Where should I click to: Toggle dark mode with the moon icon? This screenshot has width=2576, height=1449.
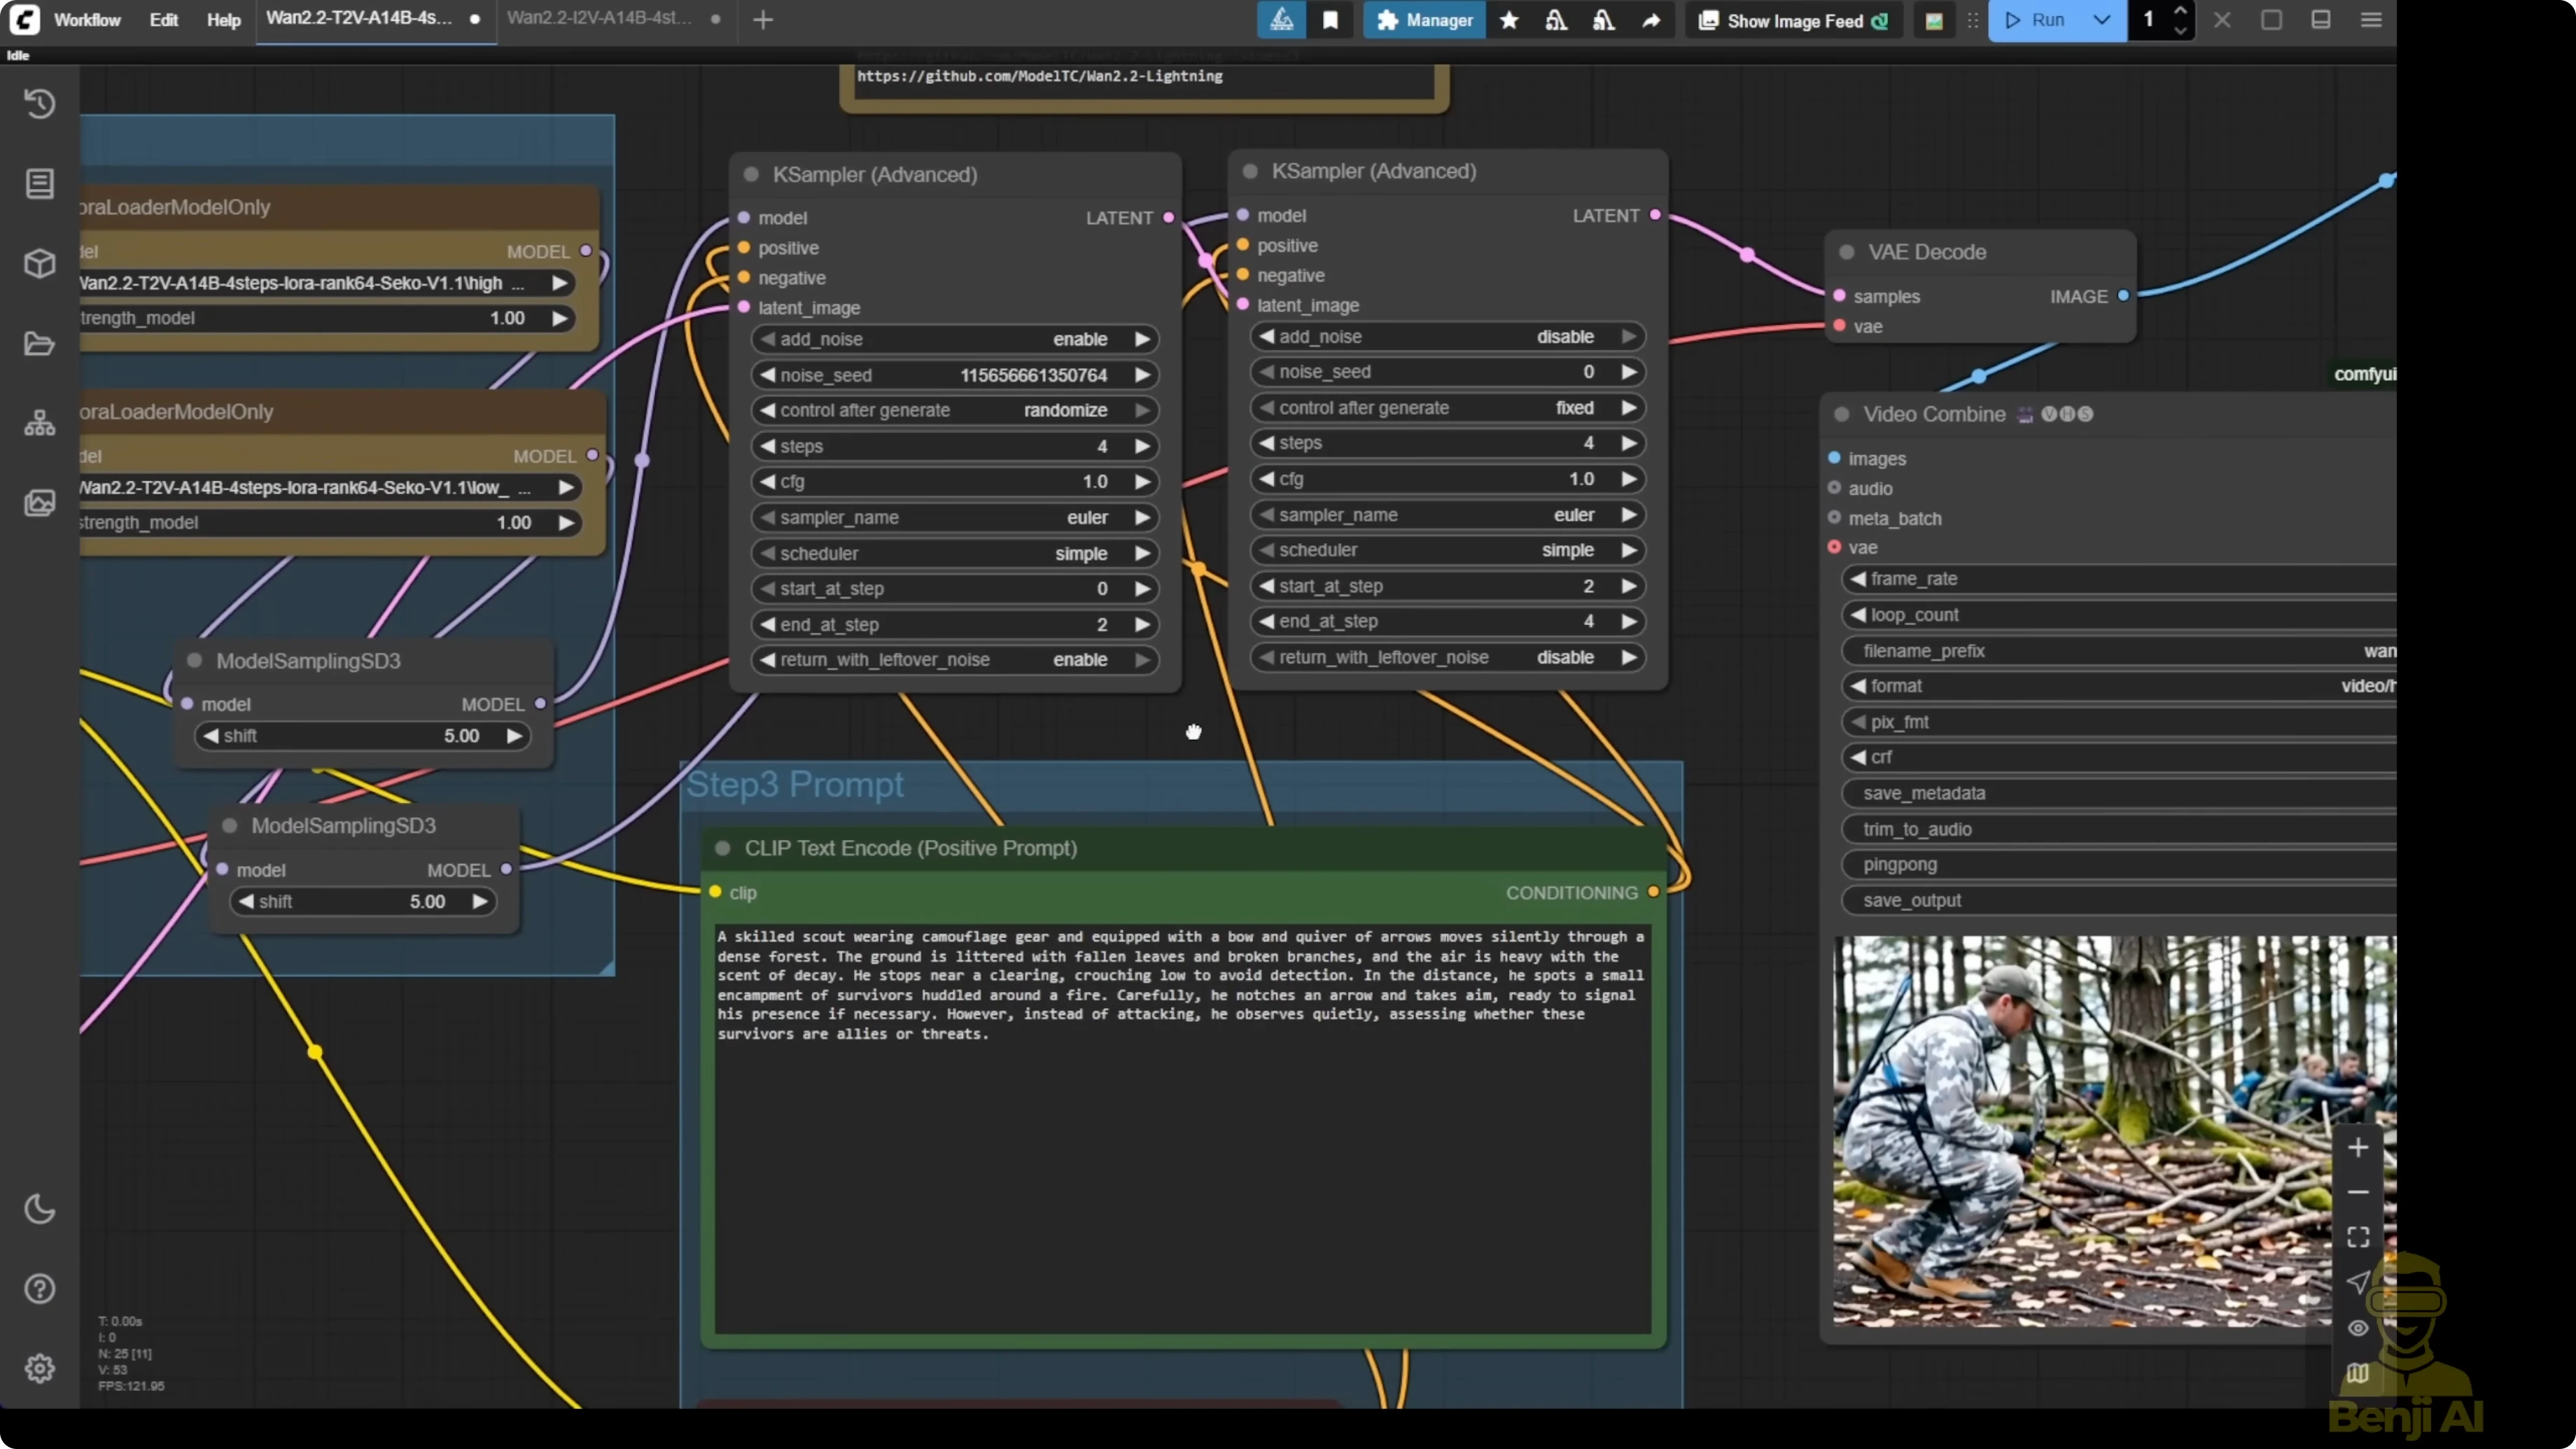[40, 1209]
